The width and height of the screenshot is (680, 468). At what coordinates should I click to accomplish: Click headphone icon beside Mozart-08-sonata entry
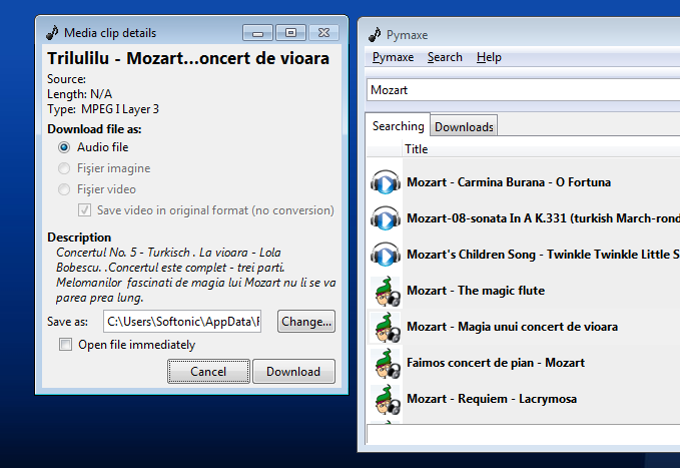[385, 218]
